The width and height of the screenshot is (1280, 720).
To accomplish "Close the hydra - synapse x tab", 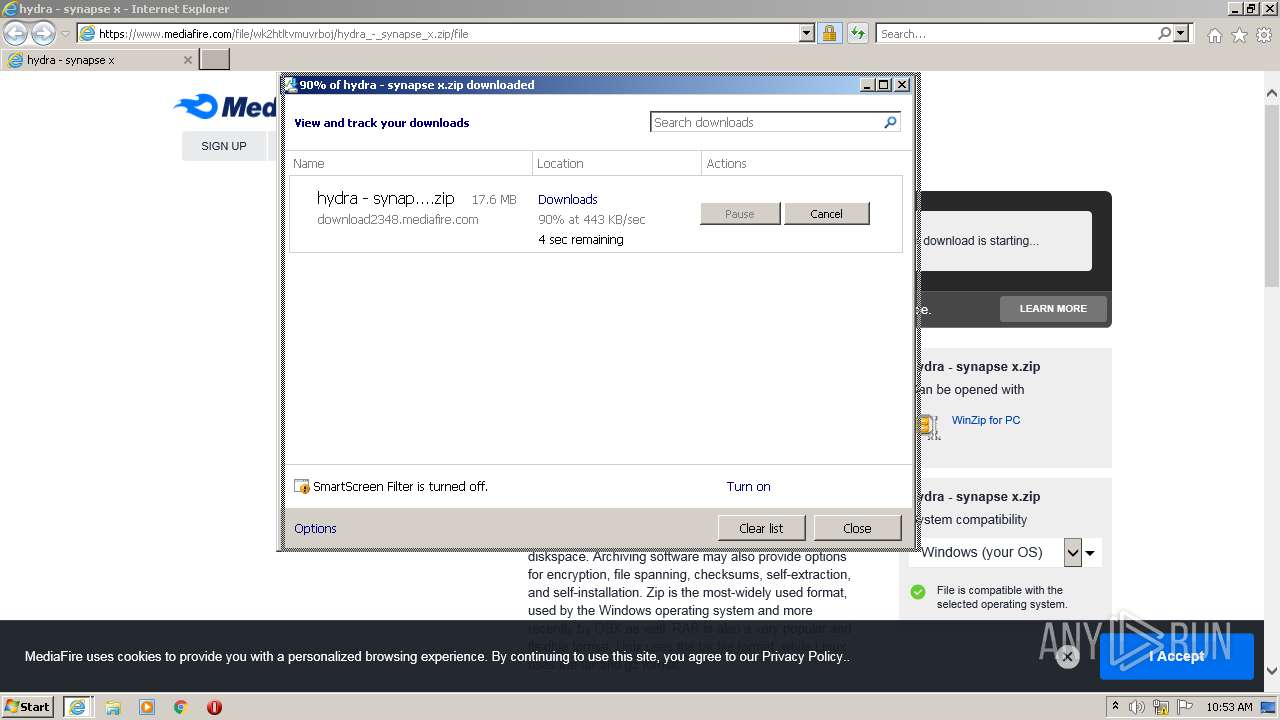I will (187, 60).
